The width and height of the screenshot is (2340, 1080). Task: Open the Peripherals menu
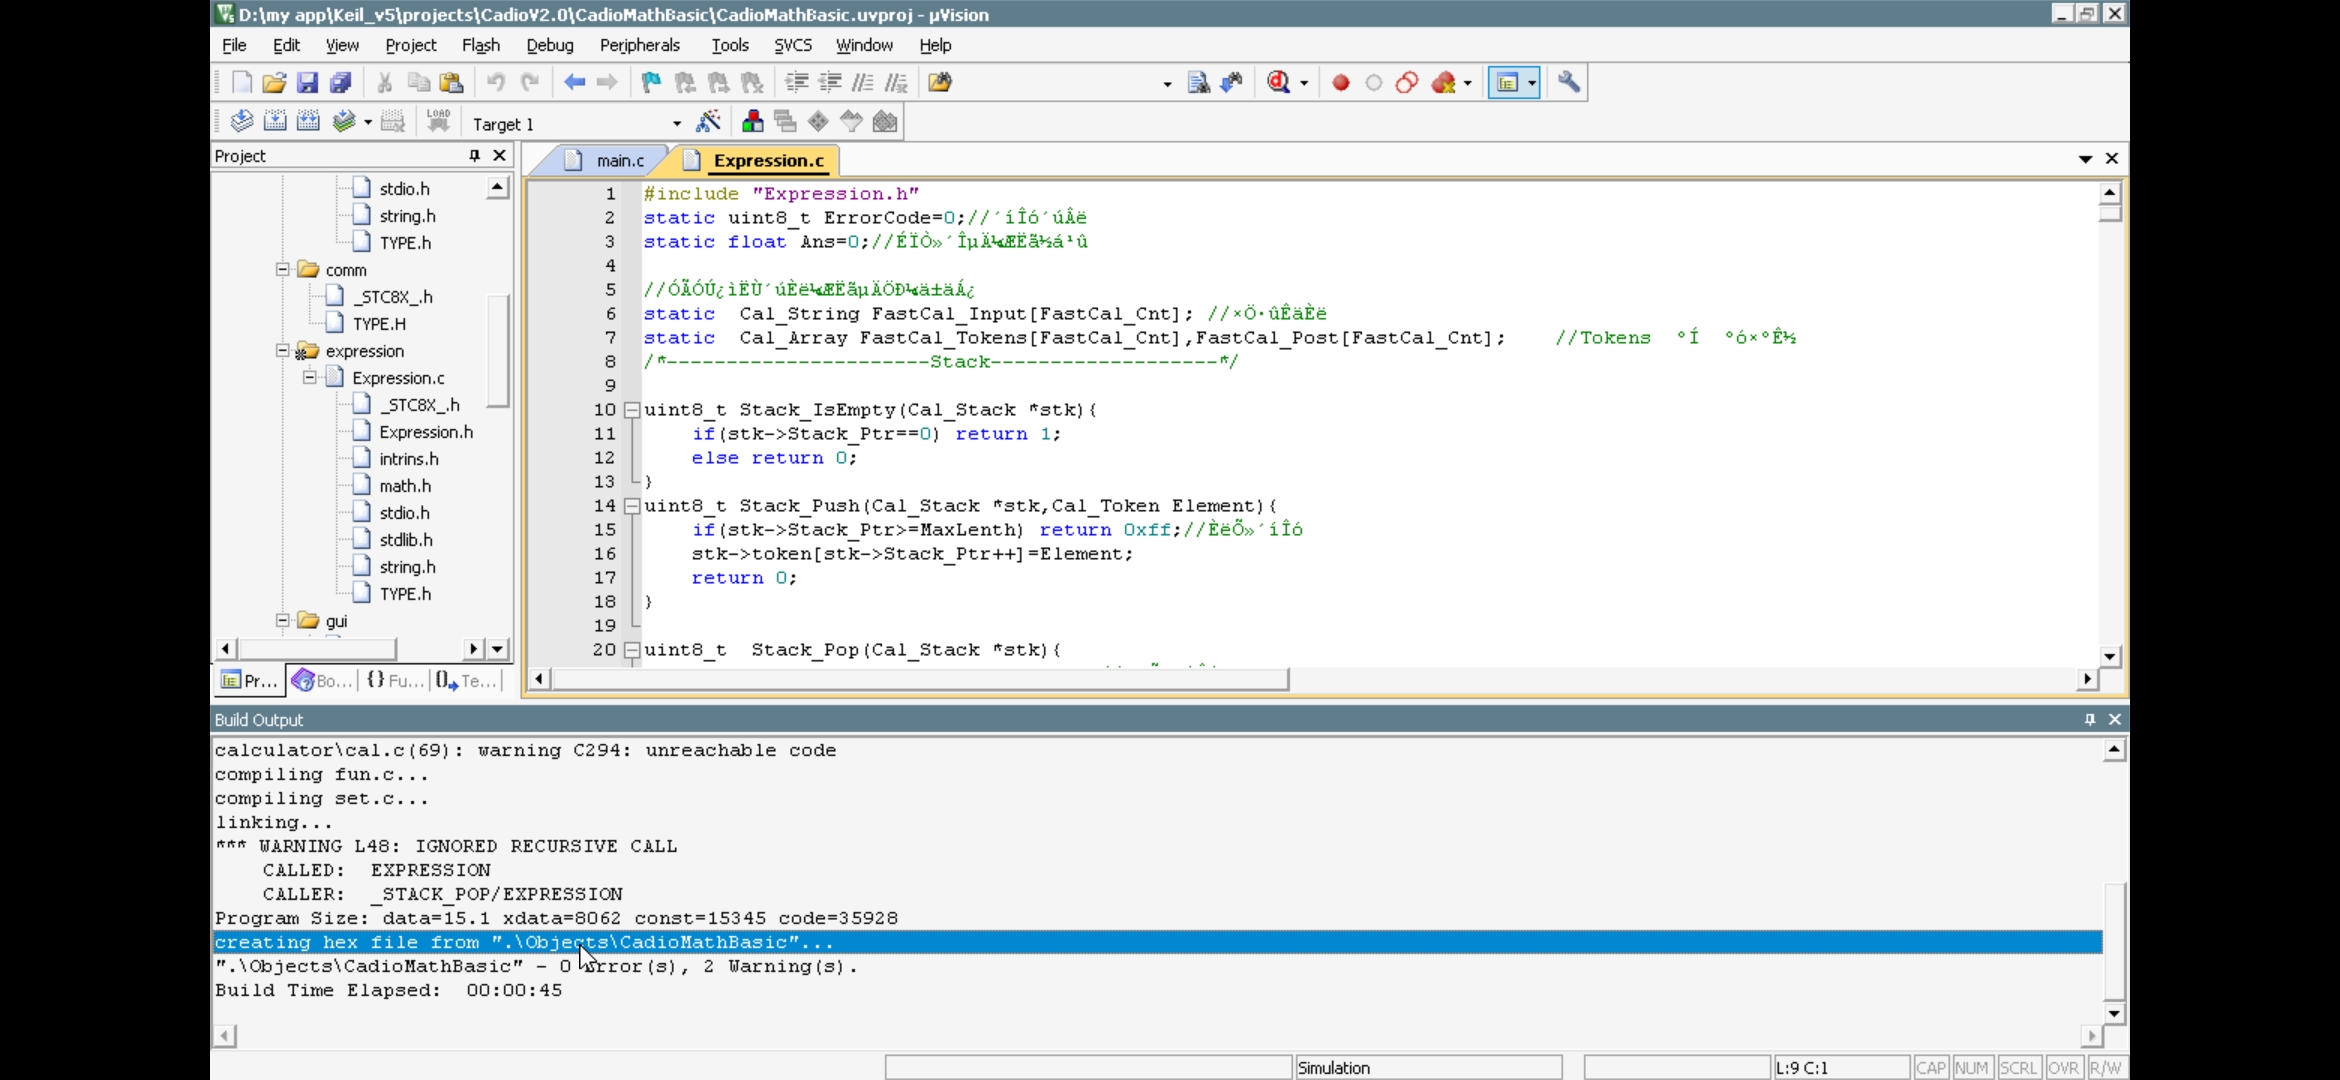point(640,45)
